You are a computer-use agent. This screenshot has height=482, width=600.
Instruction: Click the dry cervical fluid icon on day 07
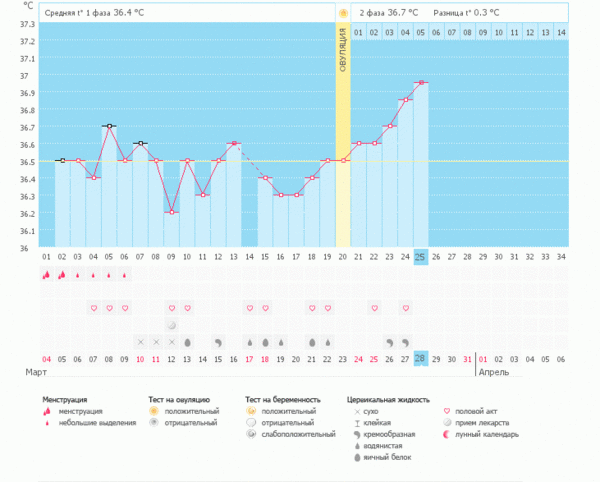(140, 342)
